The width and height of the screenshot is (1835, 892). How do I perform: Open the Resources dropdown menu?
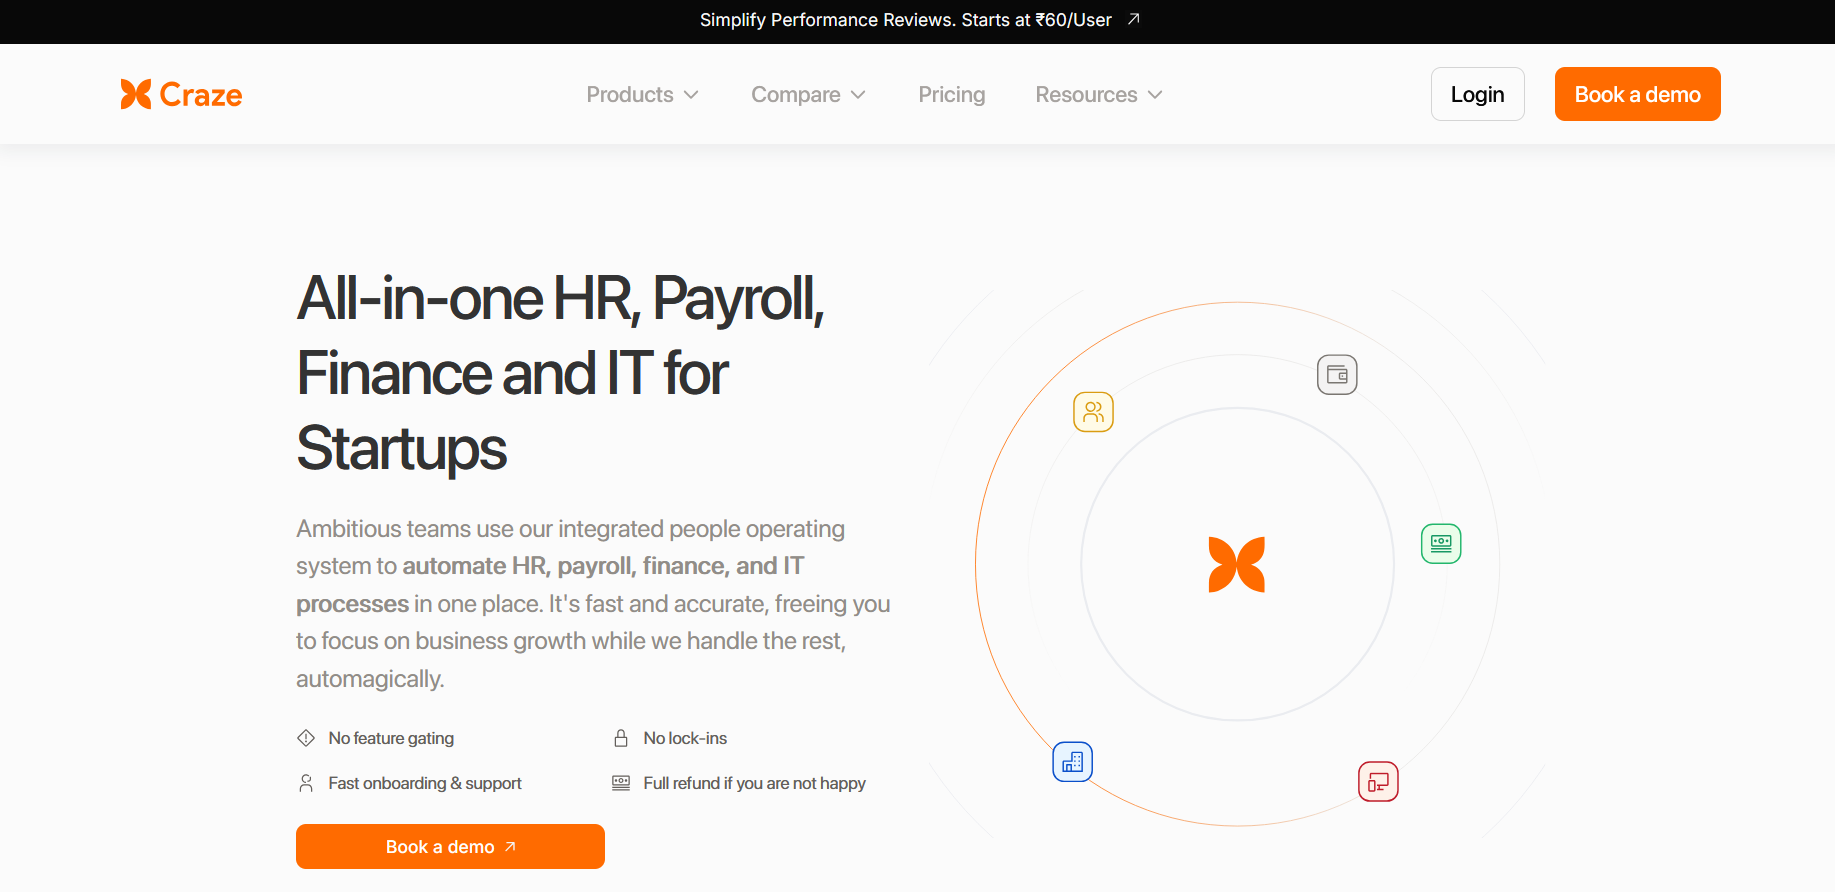point(1098,95)
